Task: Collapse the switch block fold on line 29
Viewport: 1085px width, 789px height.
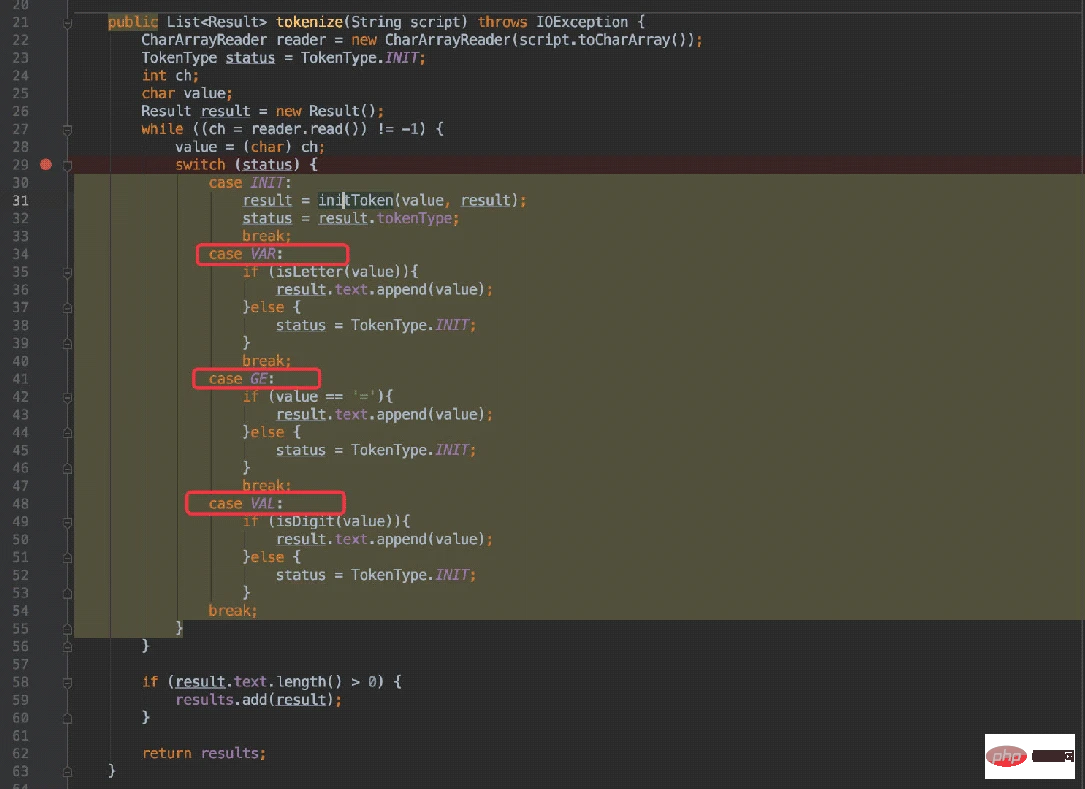Action: [66, 164]
